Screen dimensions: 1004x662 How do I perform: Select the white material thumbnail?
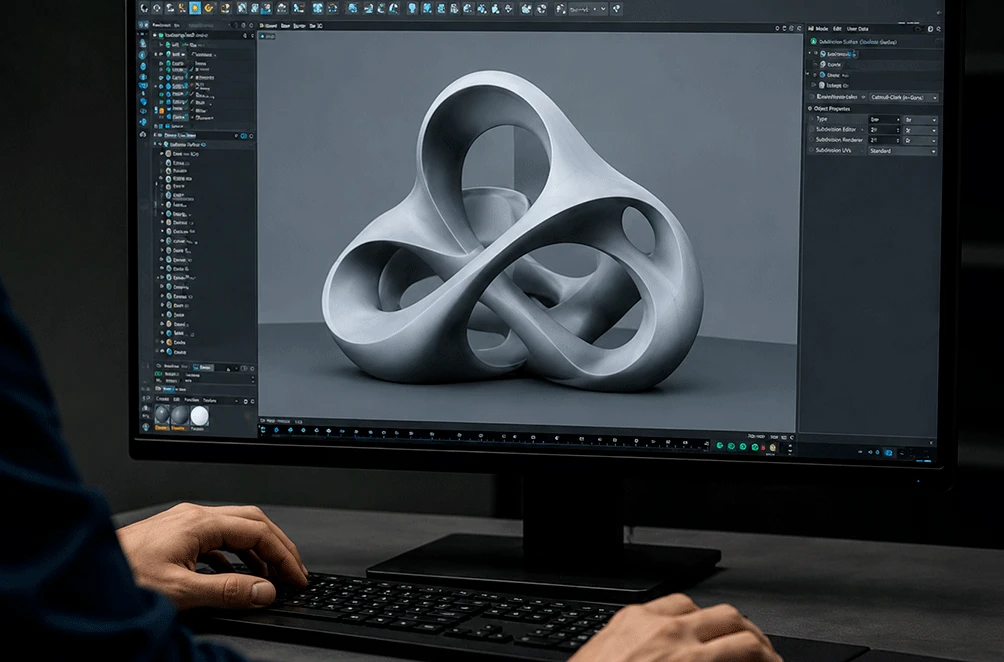pyautogui.click(x=200, y=416)
